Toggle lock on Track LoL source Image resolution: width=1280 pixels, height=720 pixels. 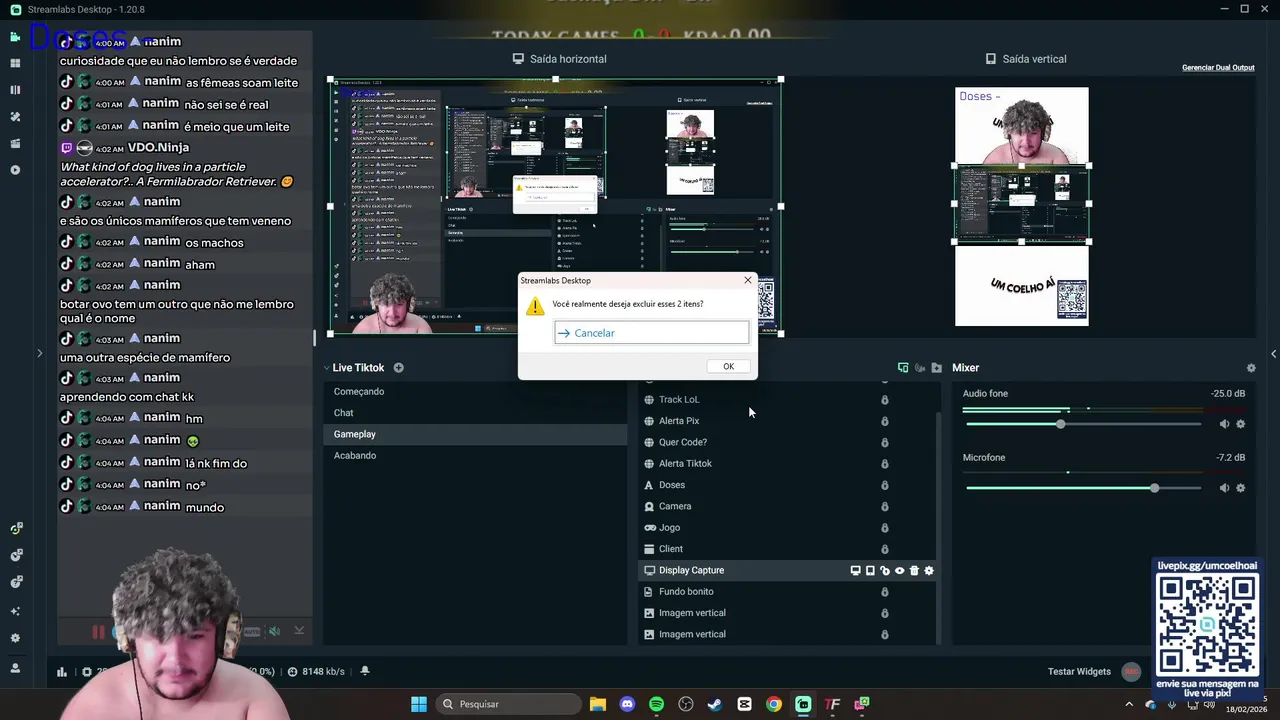click(884, 400)
